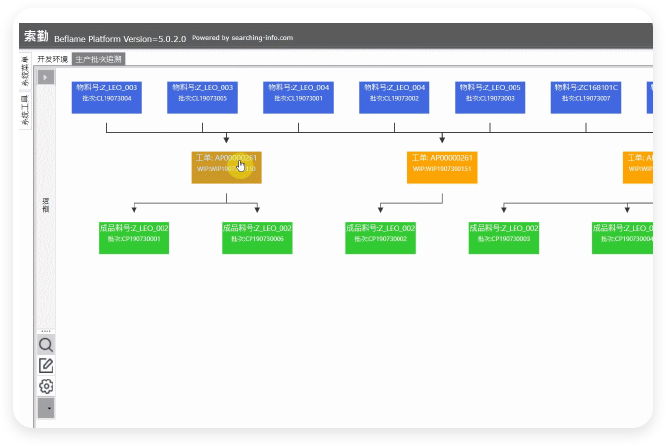Image resolution: width=666 pixels, height=446 pixels.
Task: Select the 生产批次追溯 tab
Action: (x=99, y=59)
